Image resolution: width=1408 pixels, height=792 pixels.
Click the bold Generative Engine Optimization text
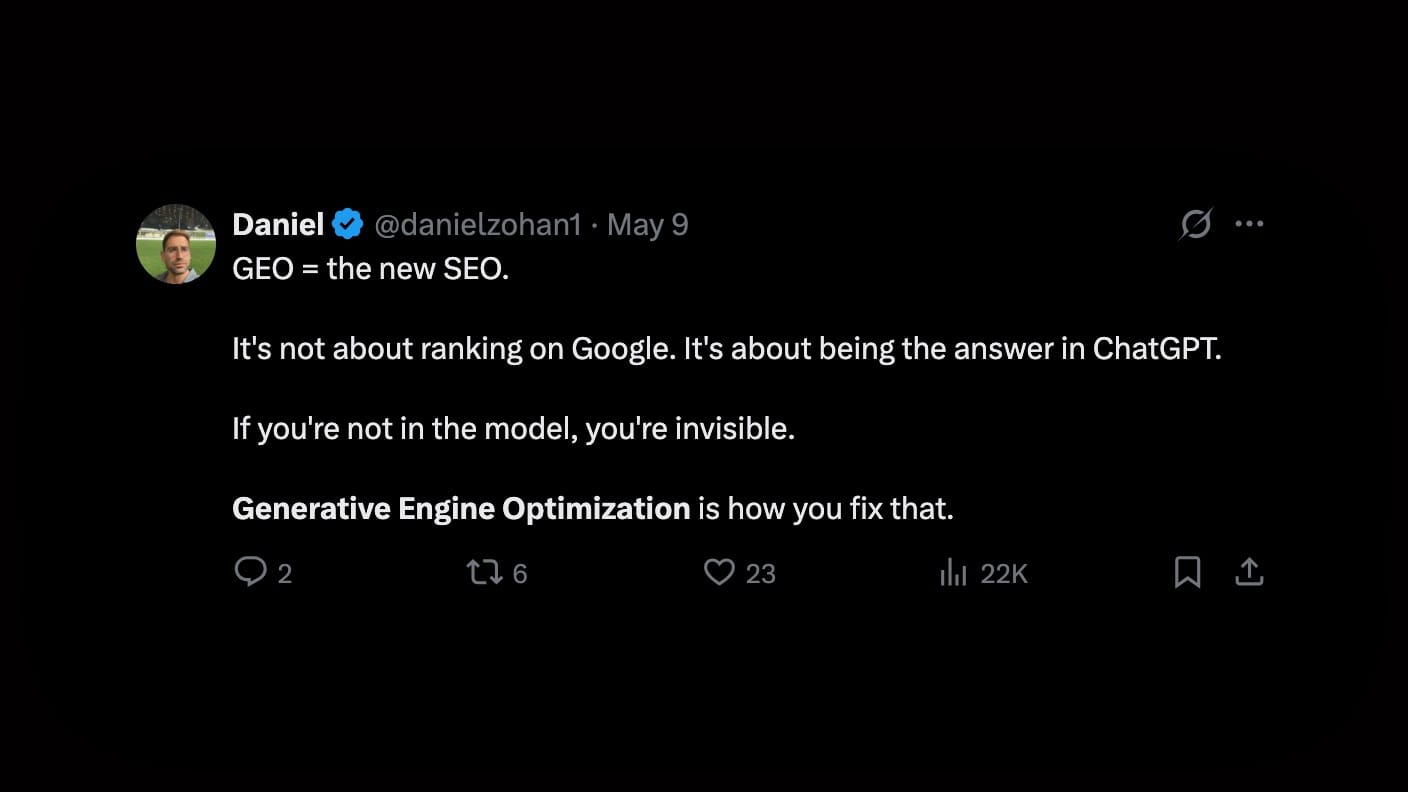point(461,509)
